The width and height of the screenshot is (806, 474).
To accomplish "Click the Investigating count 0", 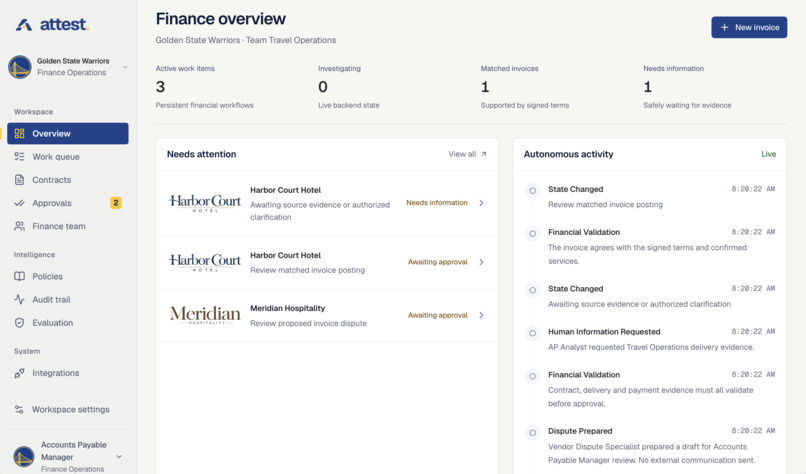I will [323, 87].
